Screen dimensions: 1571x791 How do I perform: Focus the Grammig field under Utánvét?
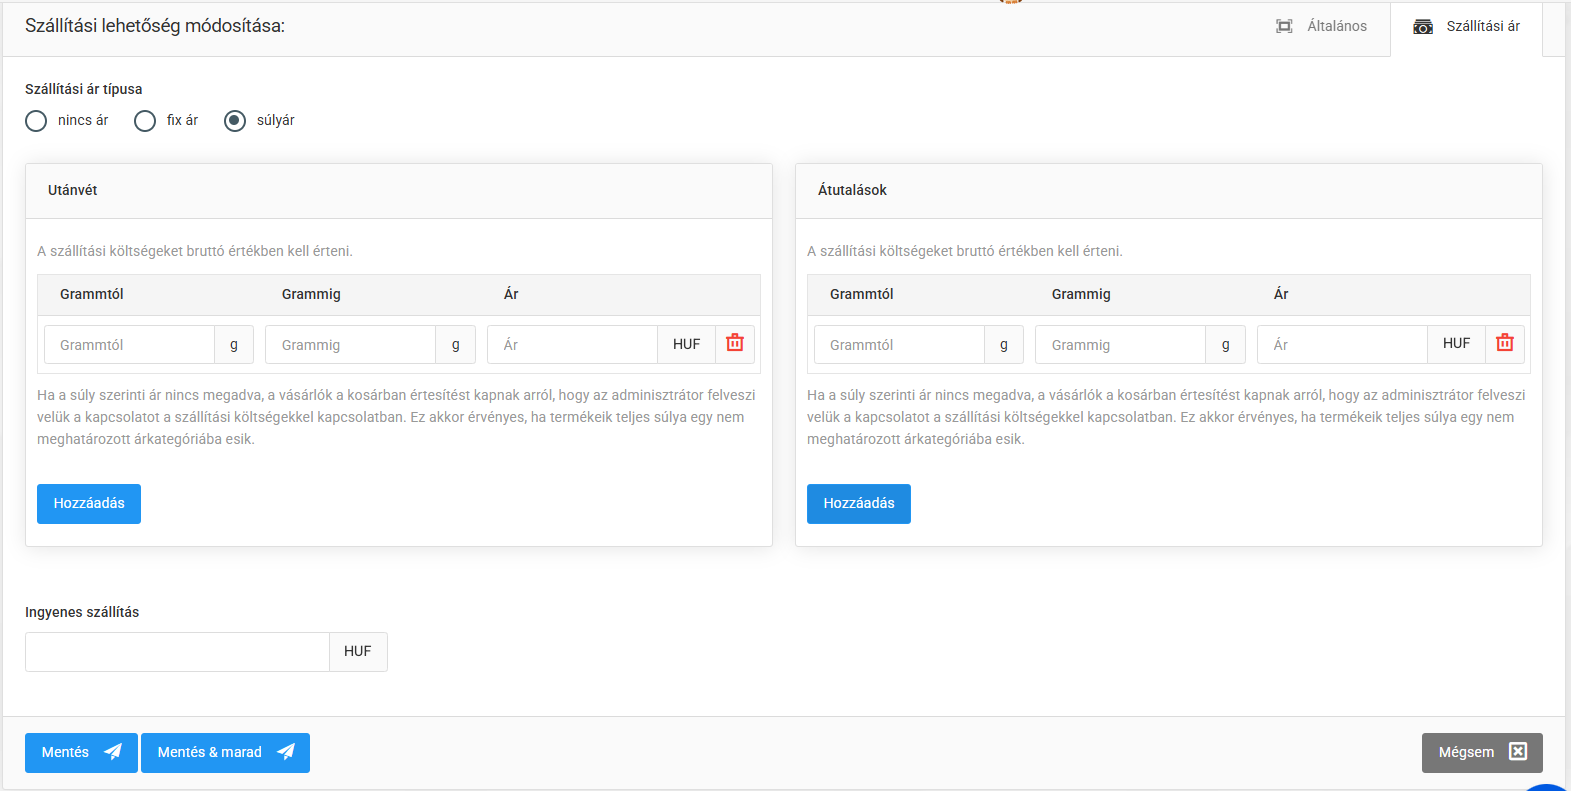point(350,345)
